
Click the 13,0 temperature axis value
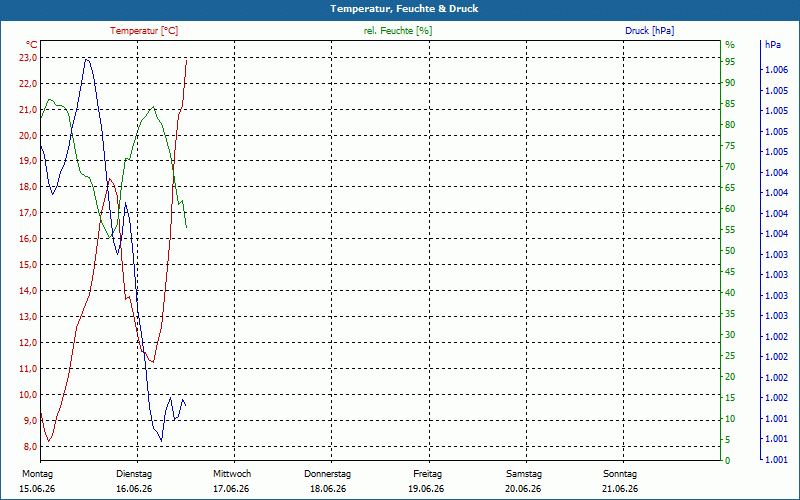[x=28, y=317]
